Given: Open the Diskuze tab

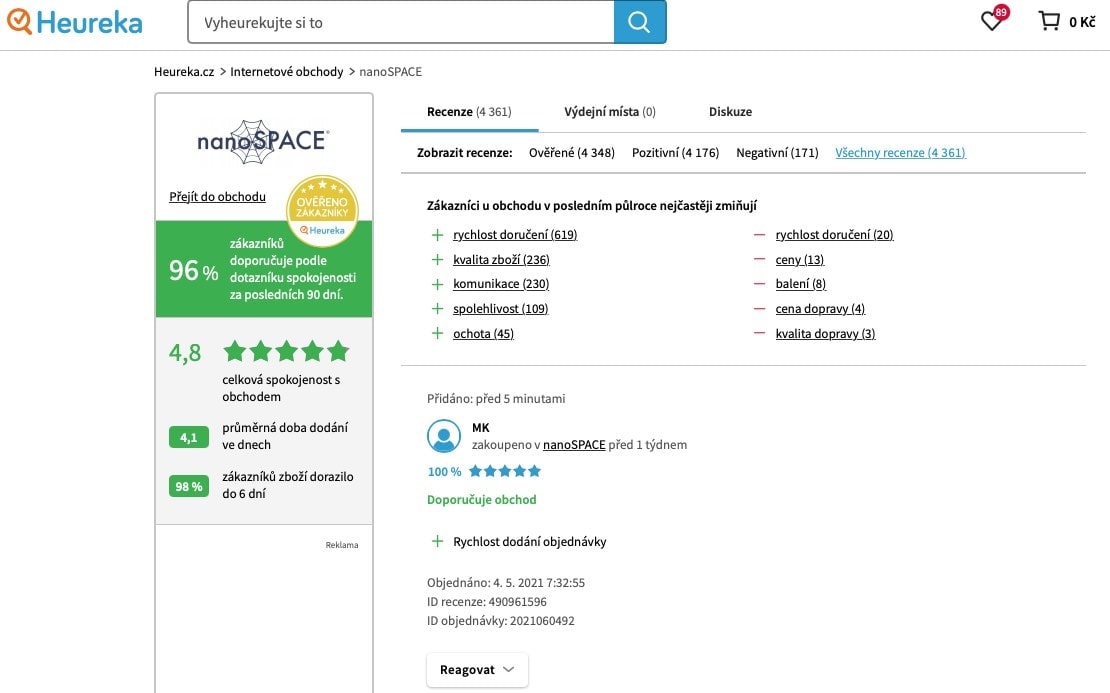Looking at the screenshot, I should coord(730,111).
